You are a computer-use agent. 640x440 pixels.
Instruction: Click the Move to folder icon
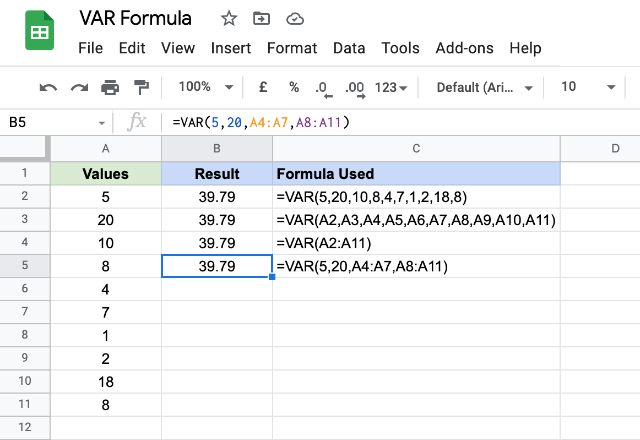point(261,19)
